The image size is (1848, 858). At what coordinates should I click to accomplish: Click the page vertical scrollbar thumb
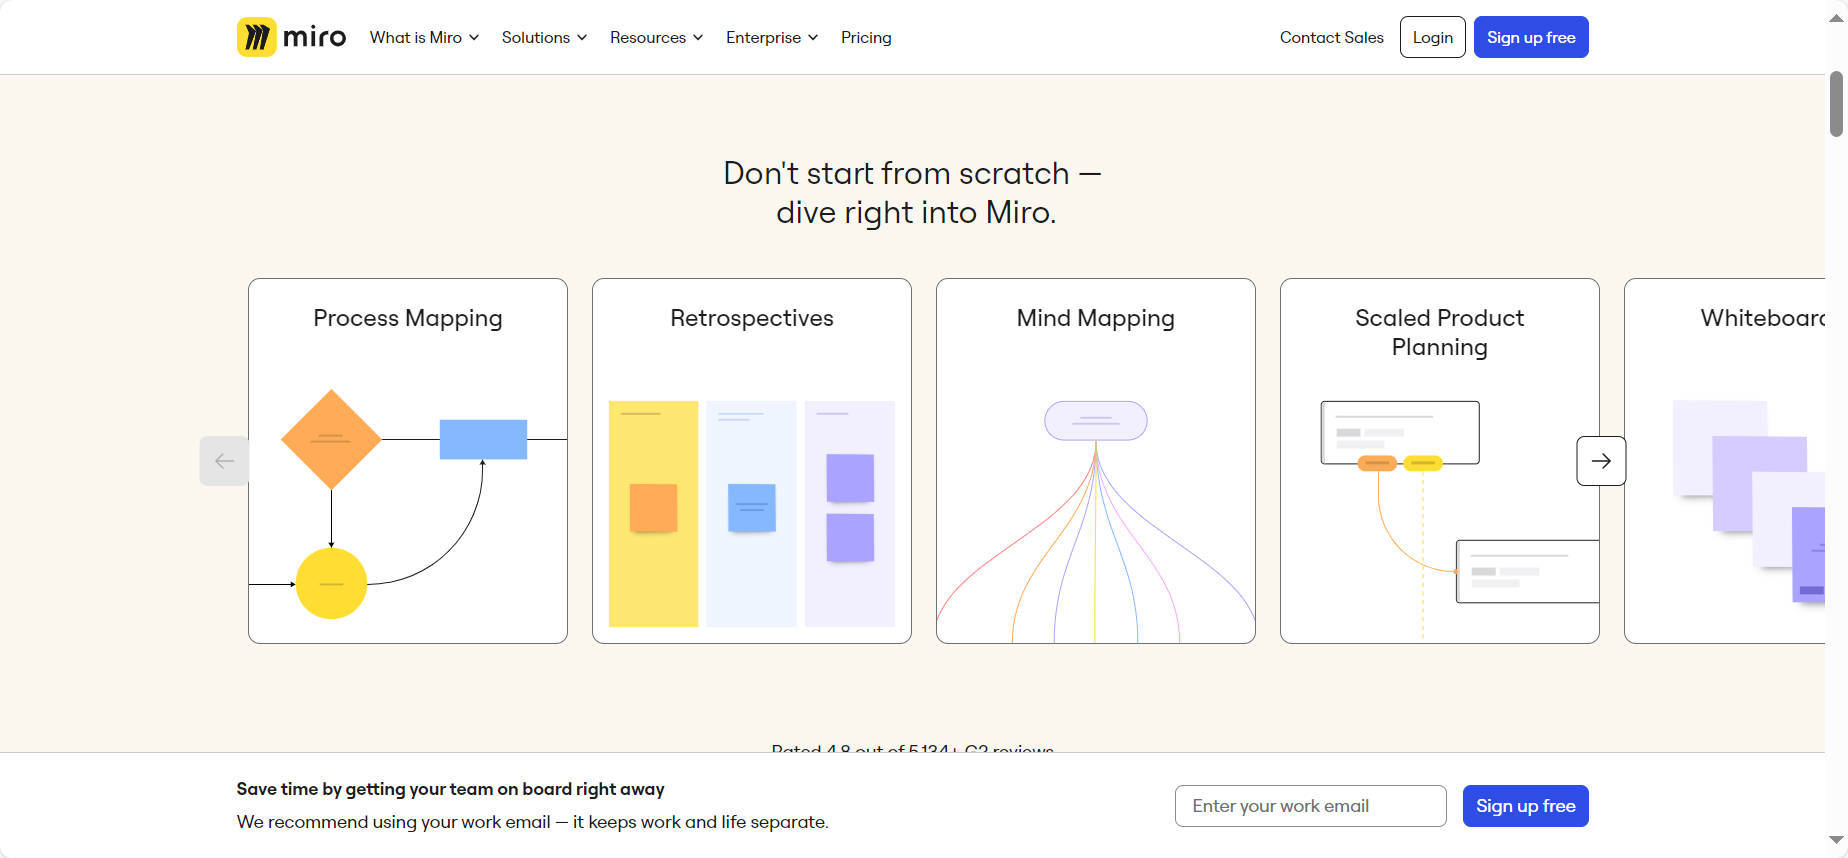[1836, 104]
